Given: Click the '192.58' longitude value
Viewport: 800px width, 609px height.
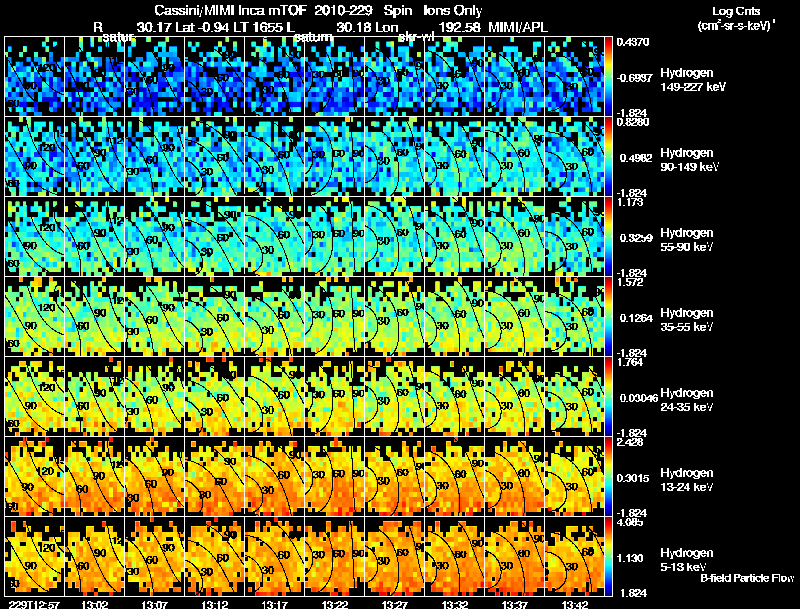Looking at the screenshot, I should point(459,28).
